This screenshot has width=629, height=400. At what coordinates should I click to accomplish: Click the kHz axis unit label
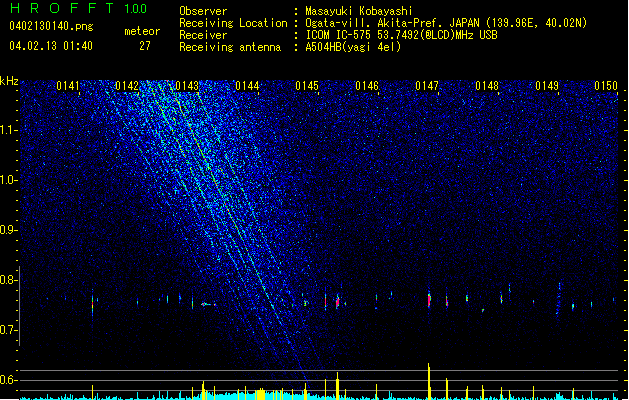pos(9,81)
